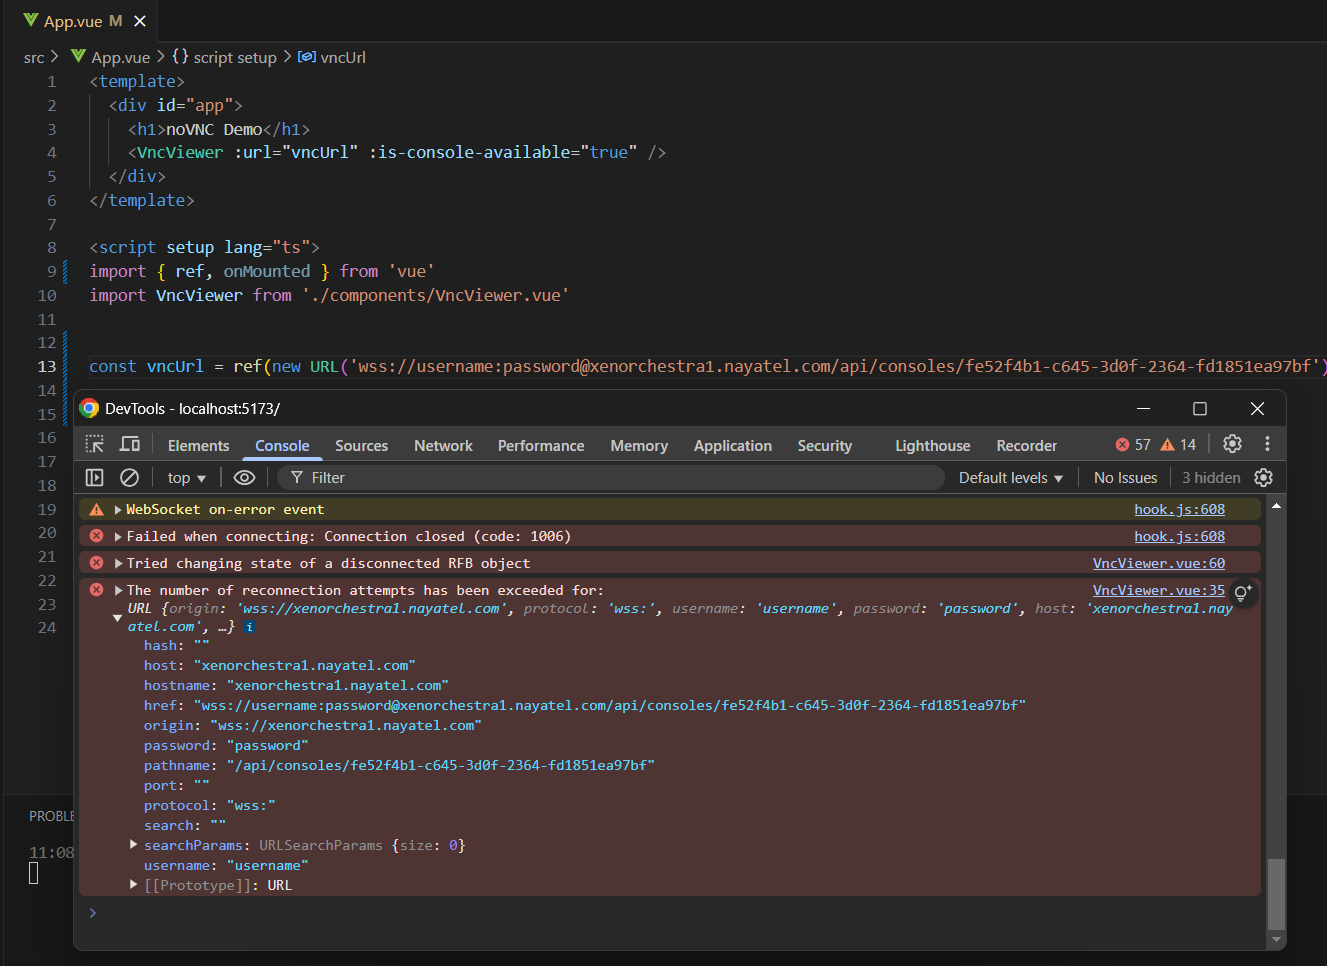
Task: Expand the reconnection attempts exceeded error
Action: pyautogui.click(x=118, y=591)
